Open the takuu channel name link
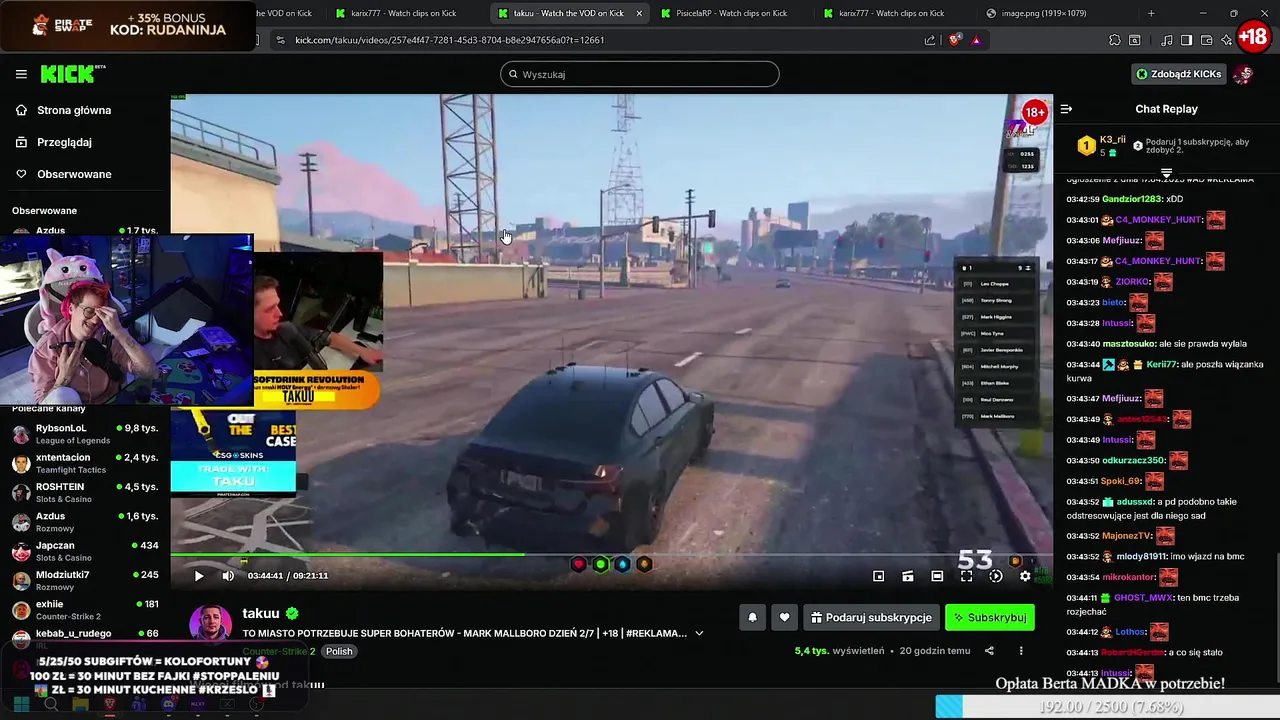 [x=261, y=613]
